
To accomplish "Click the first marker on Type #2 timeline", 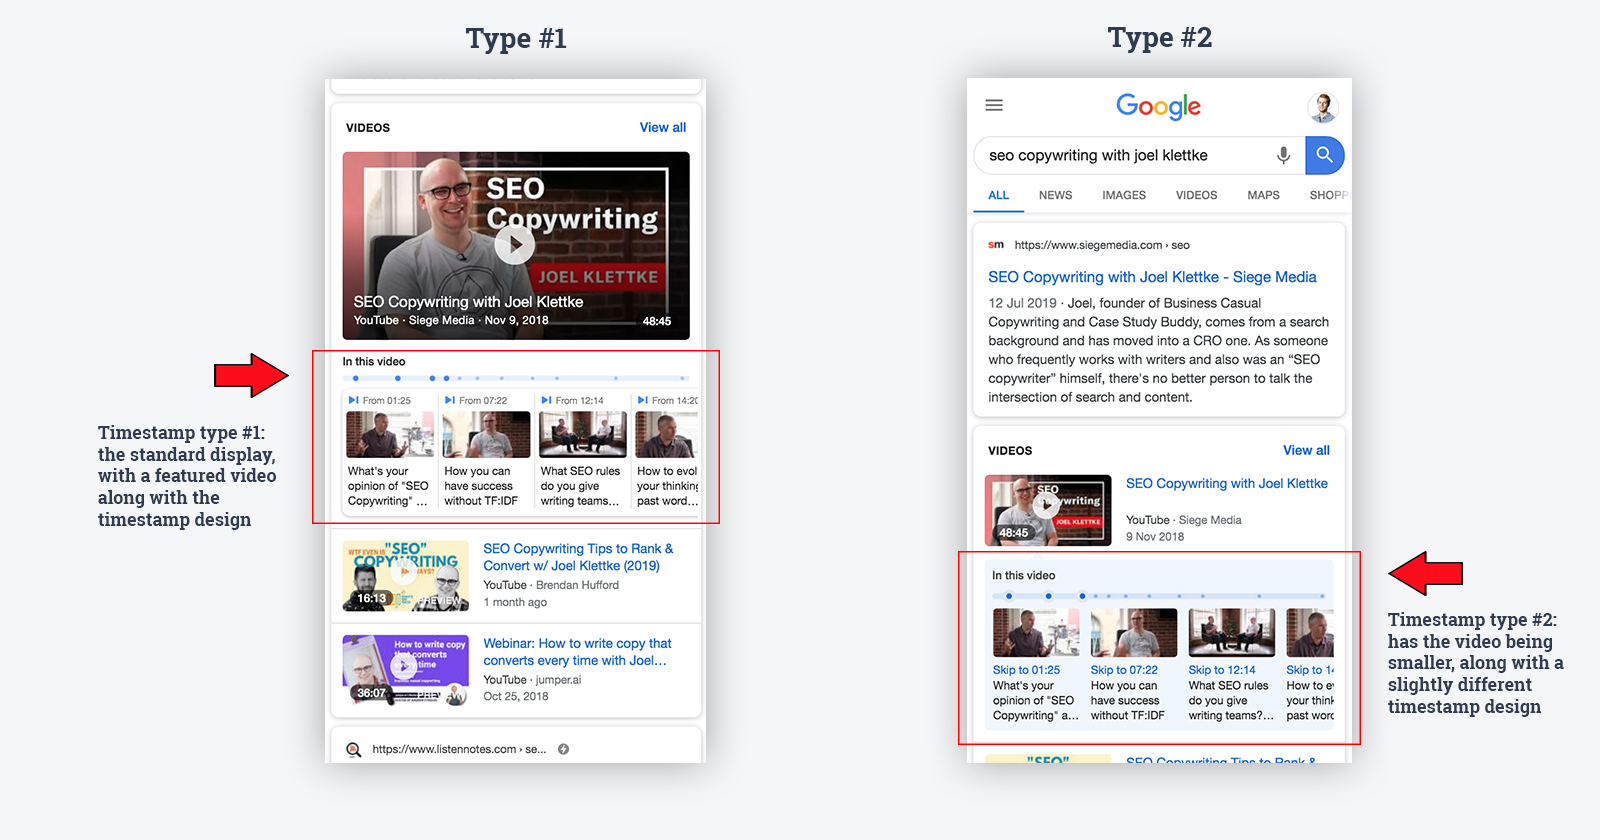I will pyautogui.click(x=1009, y=596).
